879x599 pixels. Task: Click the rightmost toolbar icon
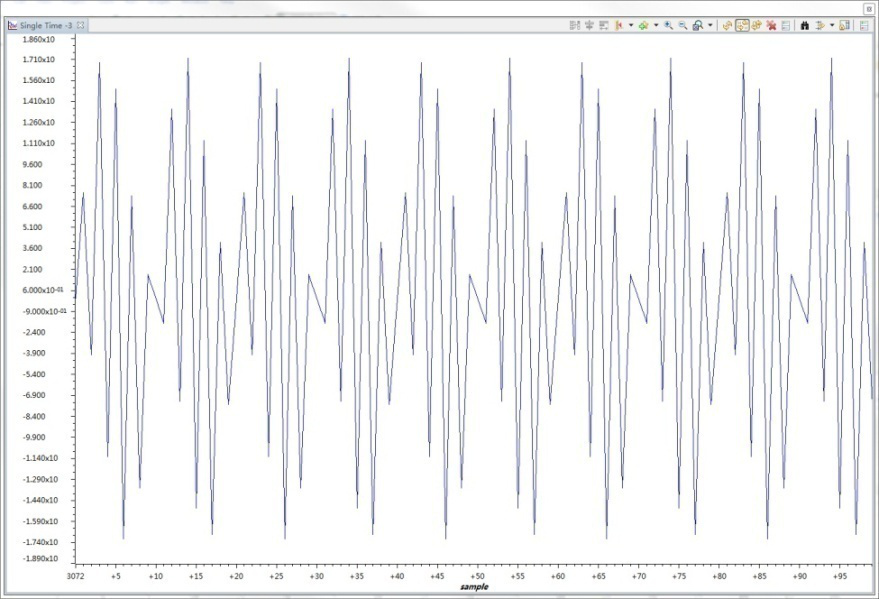pyautogui.click(x=864, y=25)
